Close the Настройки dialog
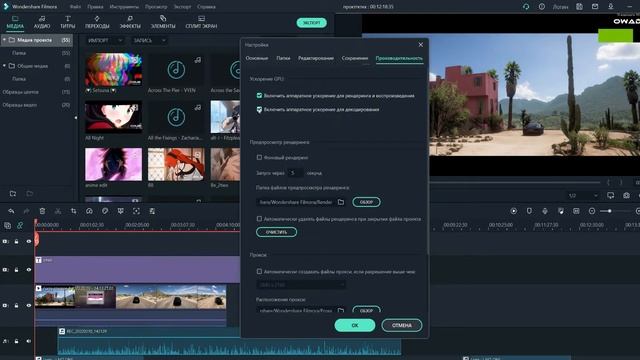The width and height of the screenshot is (640, 360). click(420, 44)
